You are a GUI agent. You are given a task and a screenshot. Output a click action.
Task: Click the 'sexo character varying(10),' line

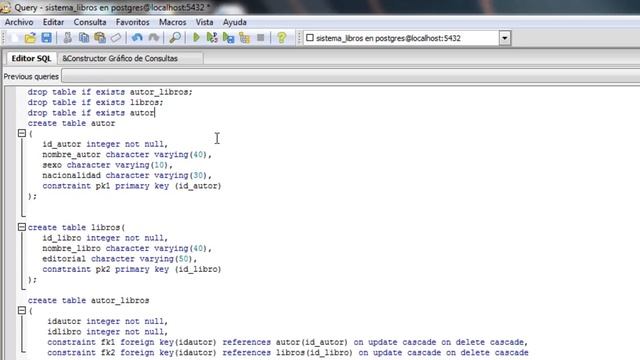click(x=107, y=165)
